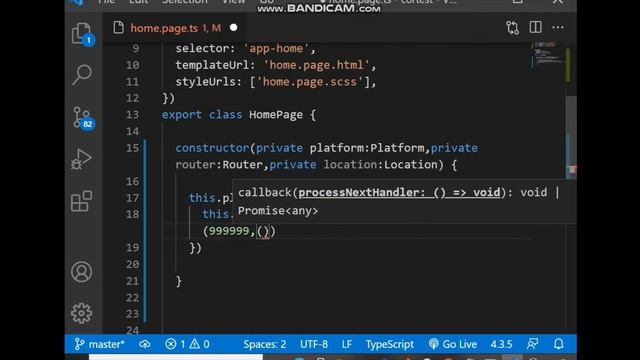Screen dimensions: 640x360
Task: Click the feedback icon in status bar
Action: click(x=532, y=344)
